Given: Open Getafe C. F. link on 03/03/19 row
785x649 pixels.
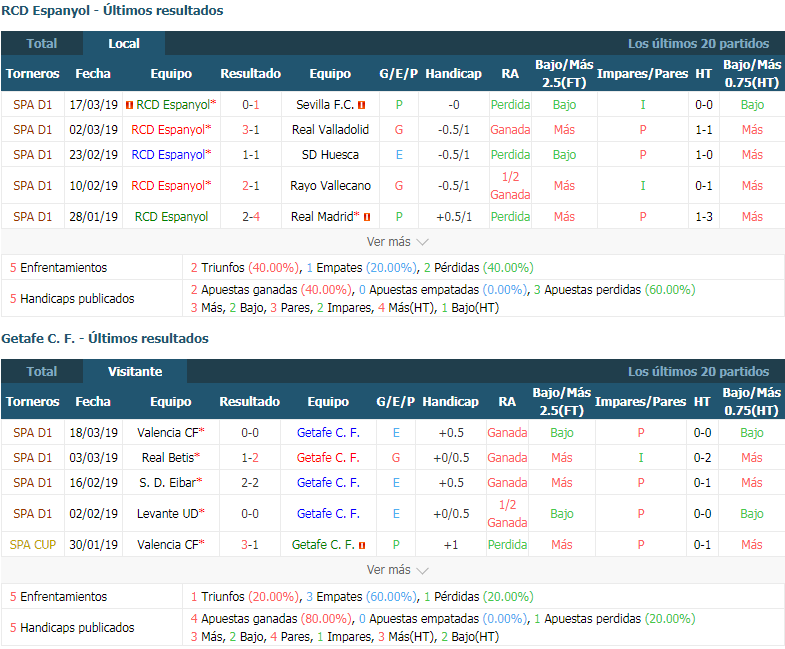Looking at the screenshot, I should click(x=328, y=458).
